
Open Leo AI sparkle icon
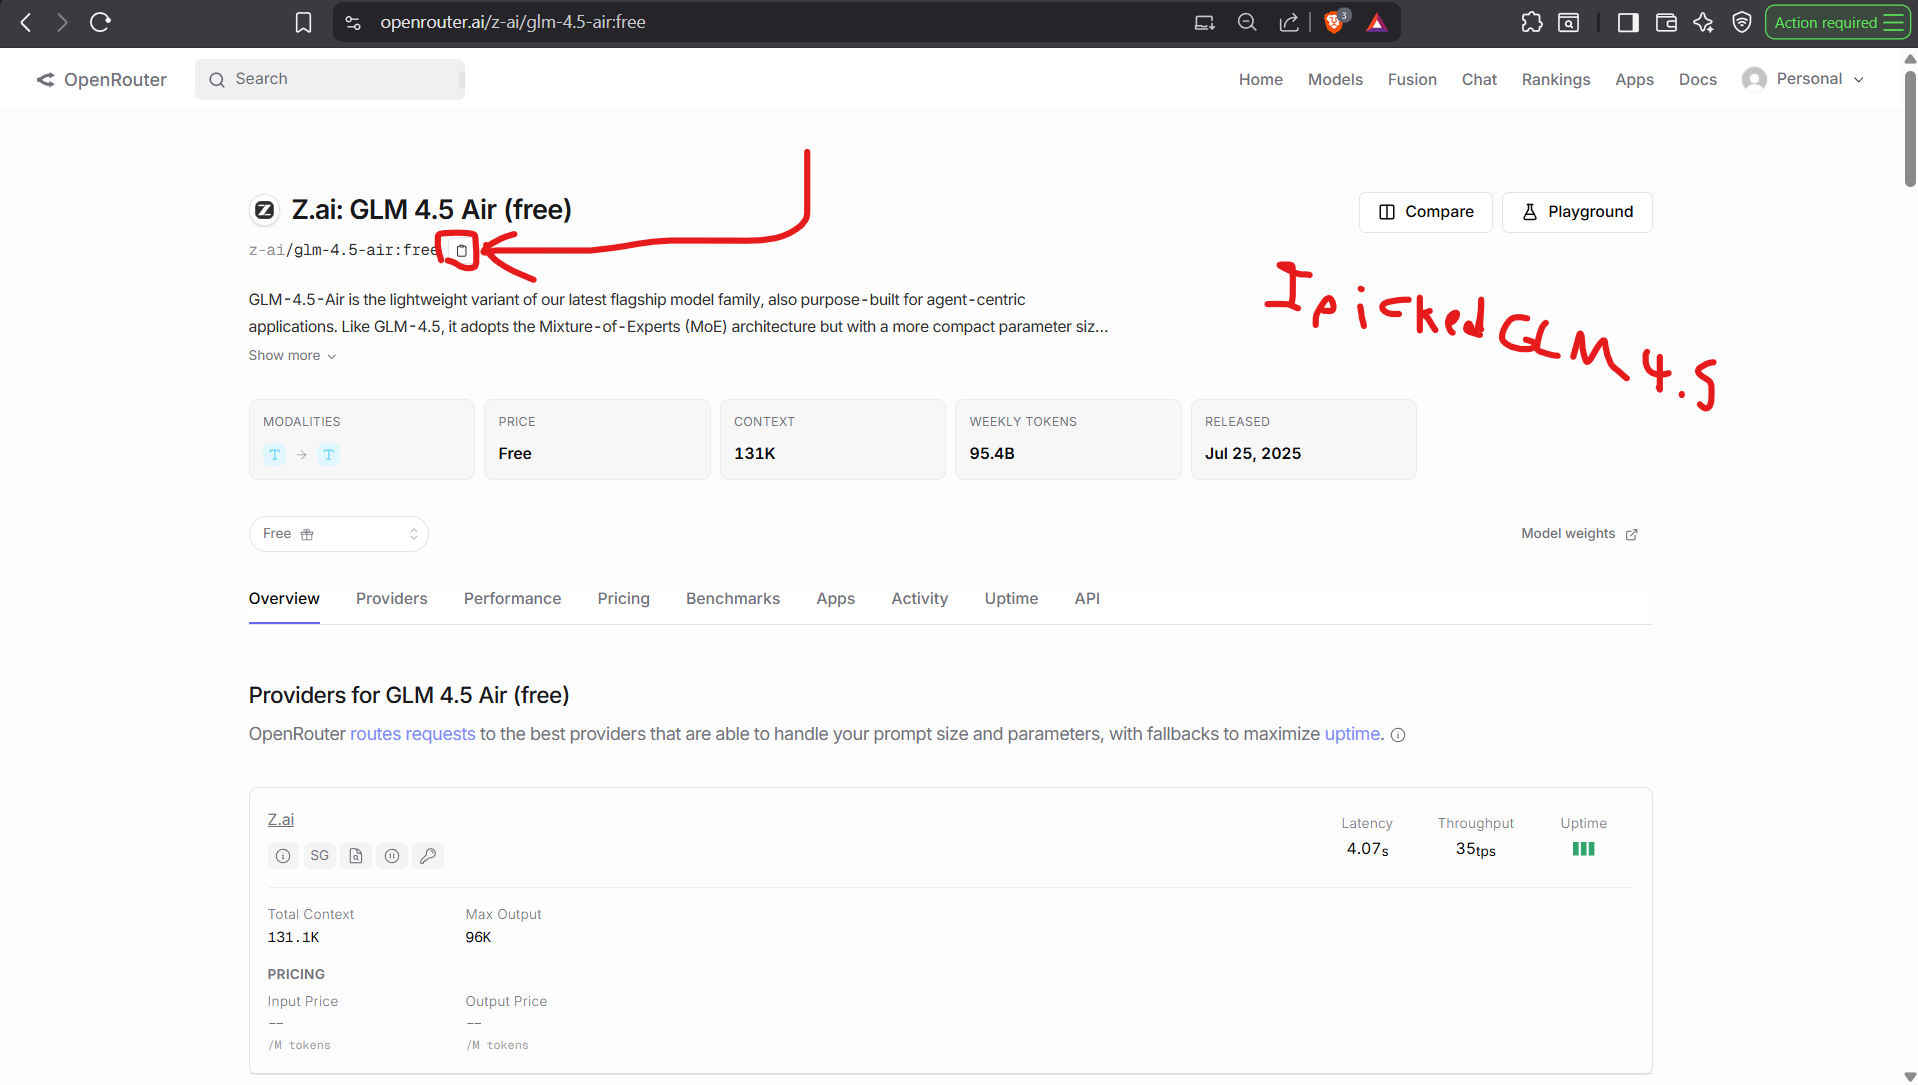(1704, 22)
